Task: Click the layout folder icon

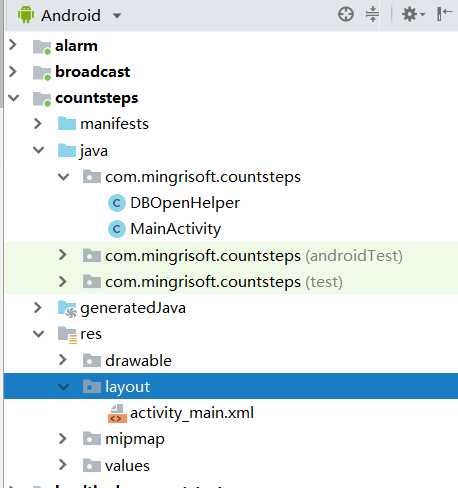Action: coord(92,387)
